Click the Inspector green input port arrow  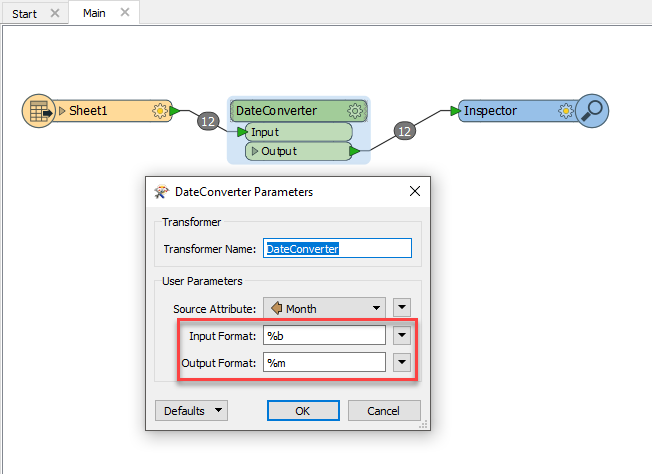(x=456, y=111)
